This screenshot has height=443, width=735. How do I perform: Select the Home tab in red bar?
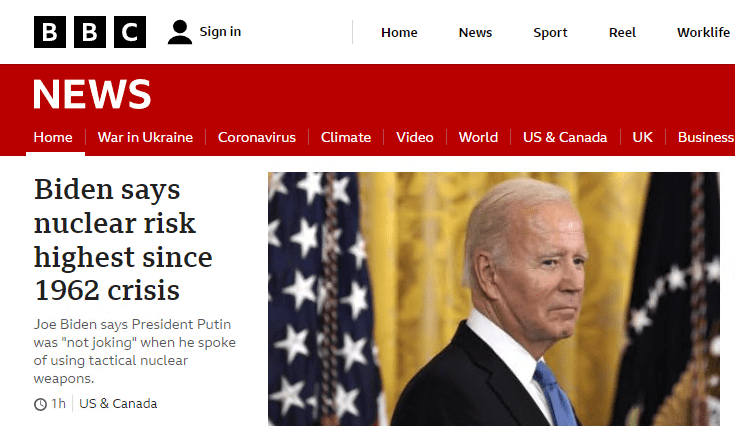point(53,137)
